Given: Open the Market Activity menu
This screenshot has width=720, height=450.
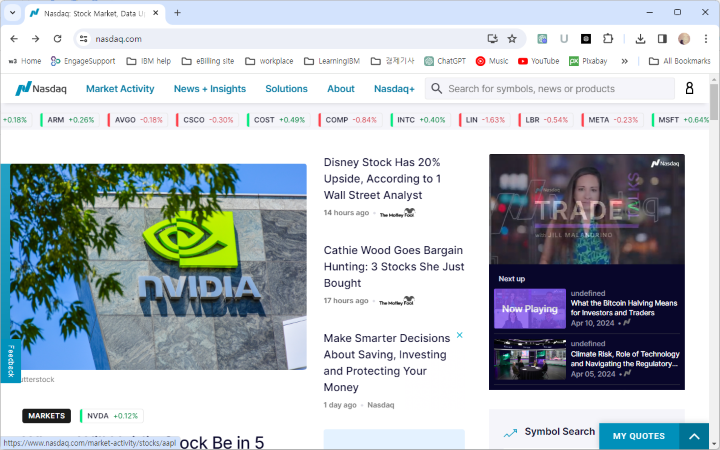Looking at the screenshot, I should point(120,89).
